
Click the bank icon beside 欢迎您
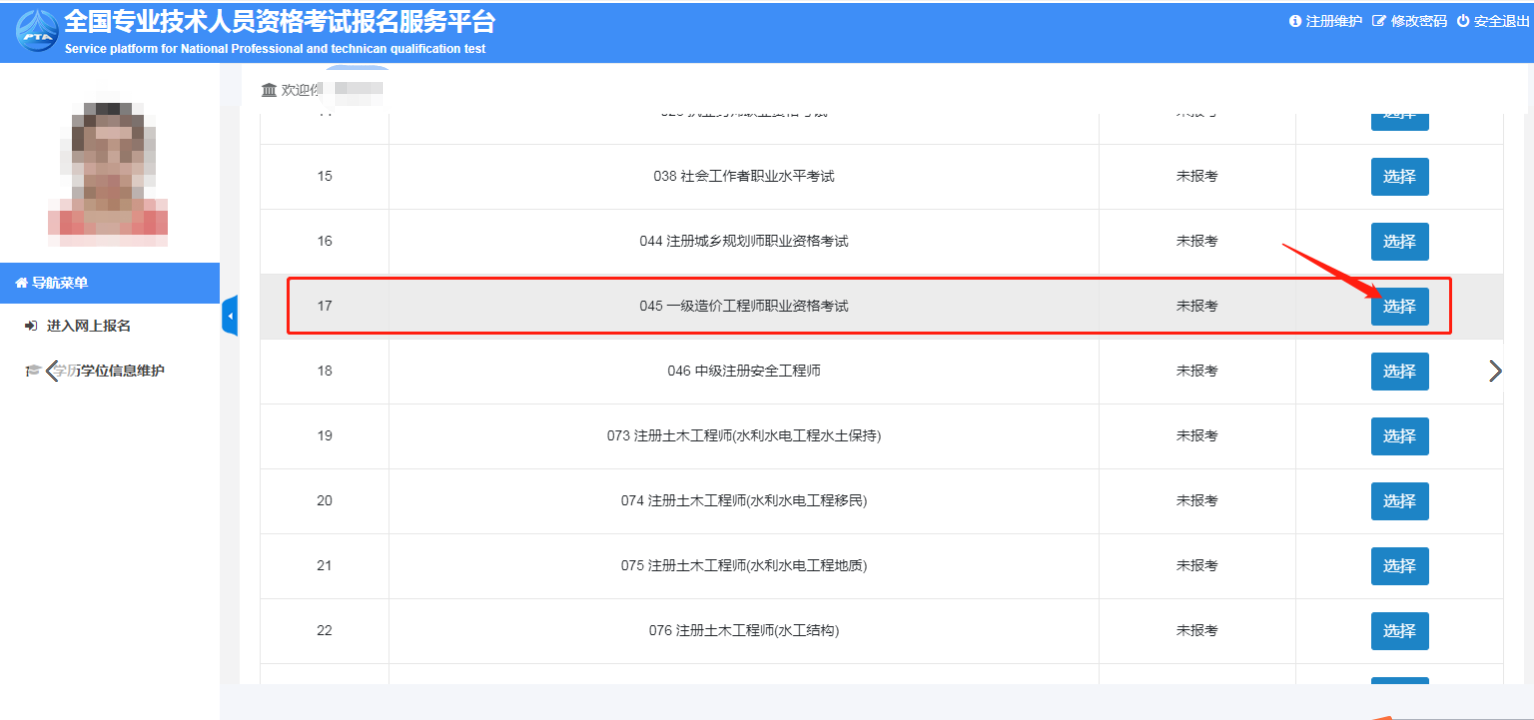(269, 90)
